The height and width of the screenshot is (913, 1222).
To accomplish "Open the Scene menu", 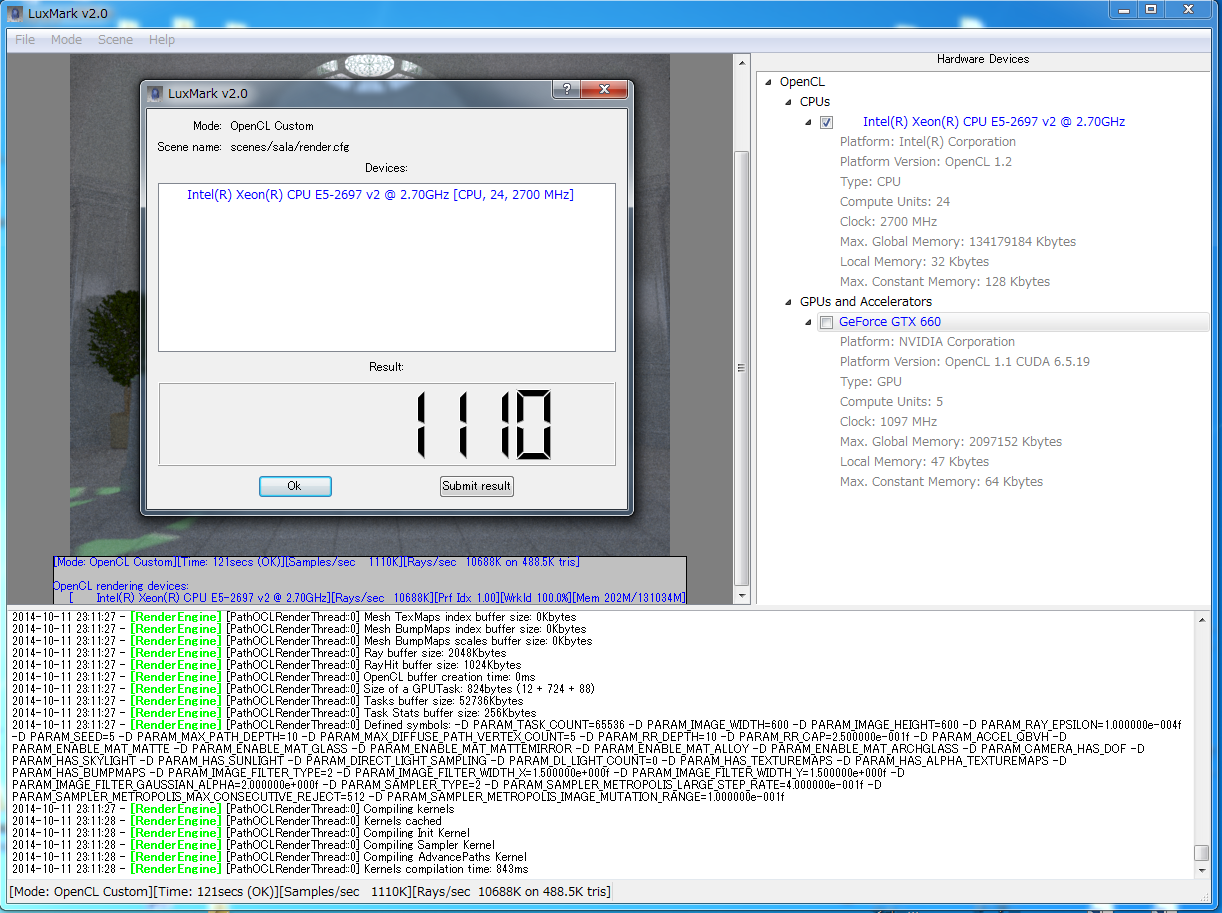I will 115,40.
